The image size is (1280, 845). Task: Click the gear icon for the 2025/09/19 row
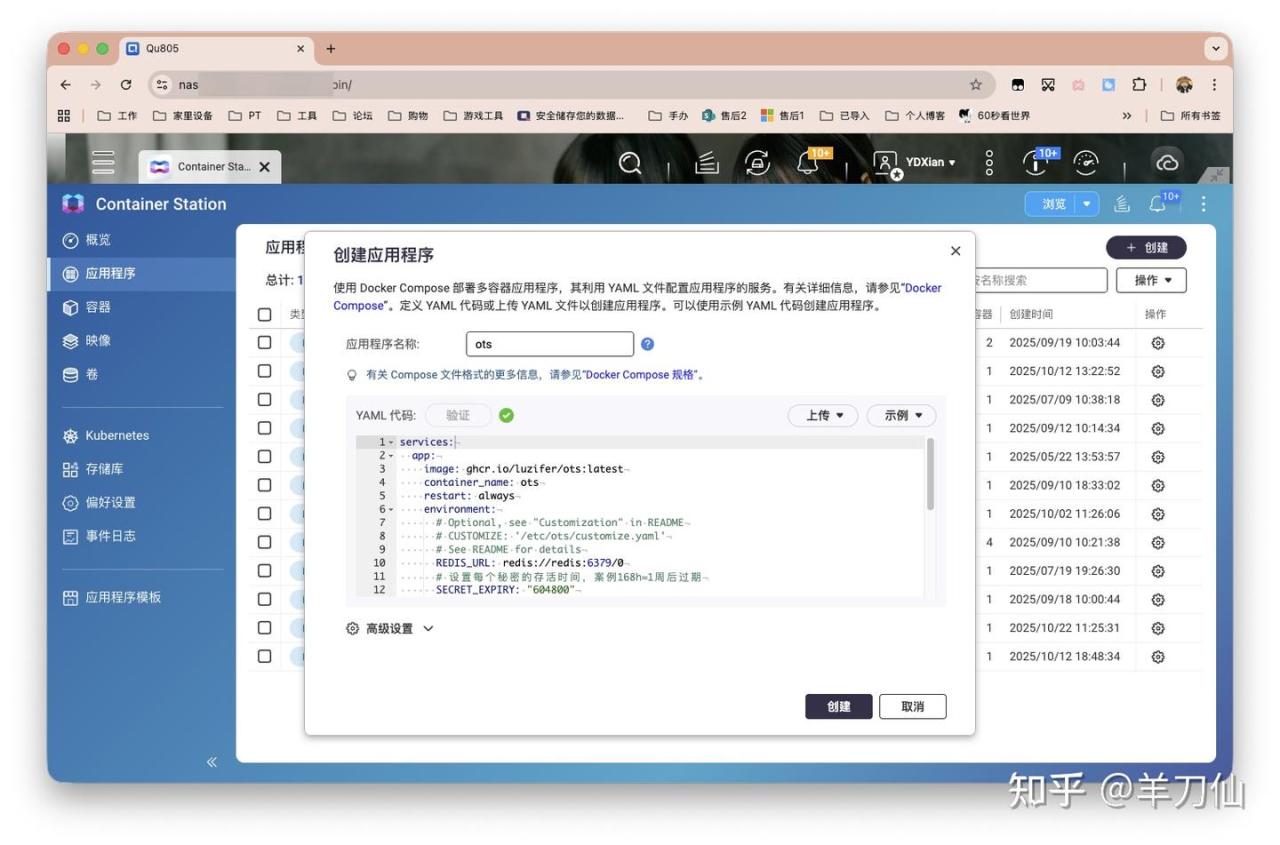(1158, 343)
